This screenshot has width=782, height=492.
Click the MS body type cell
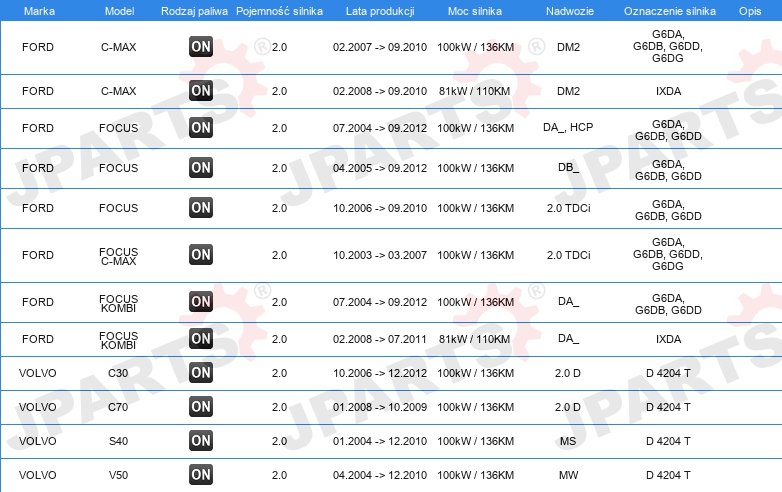[568, 441]
